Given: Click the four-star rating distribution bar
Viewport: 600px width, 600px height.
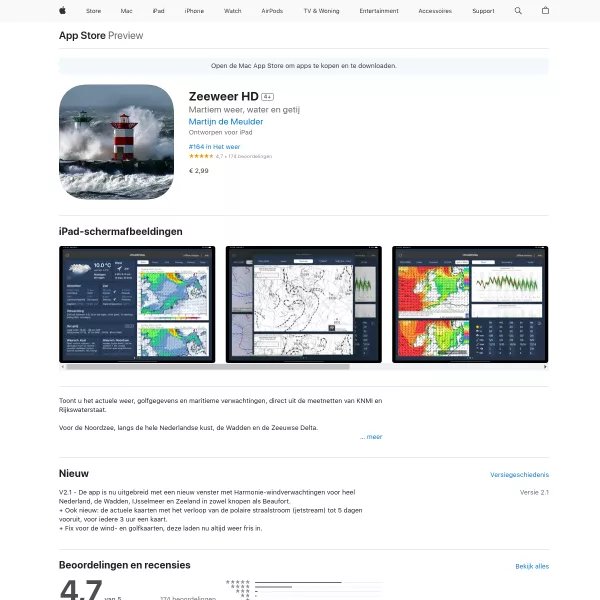Looking at the screenshot, I should coord(318,587).
